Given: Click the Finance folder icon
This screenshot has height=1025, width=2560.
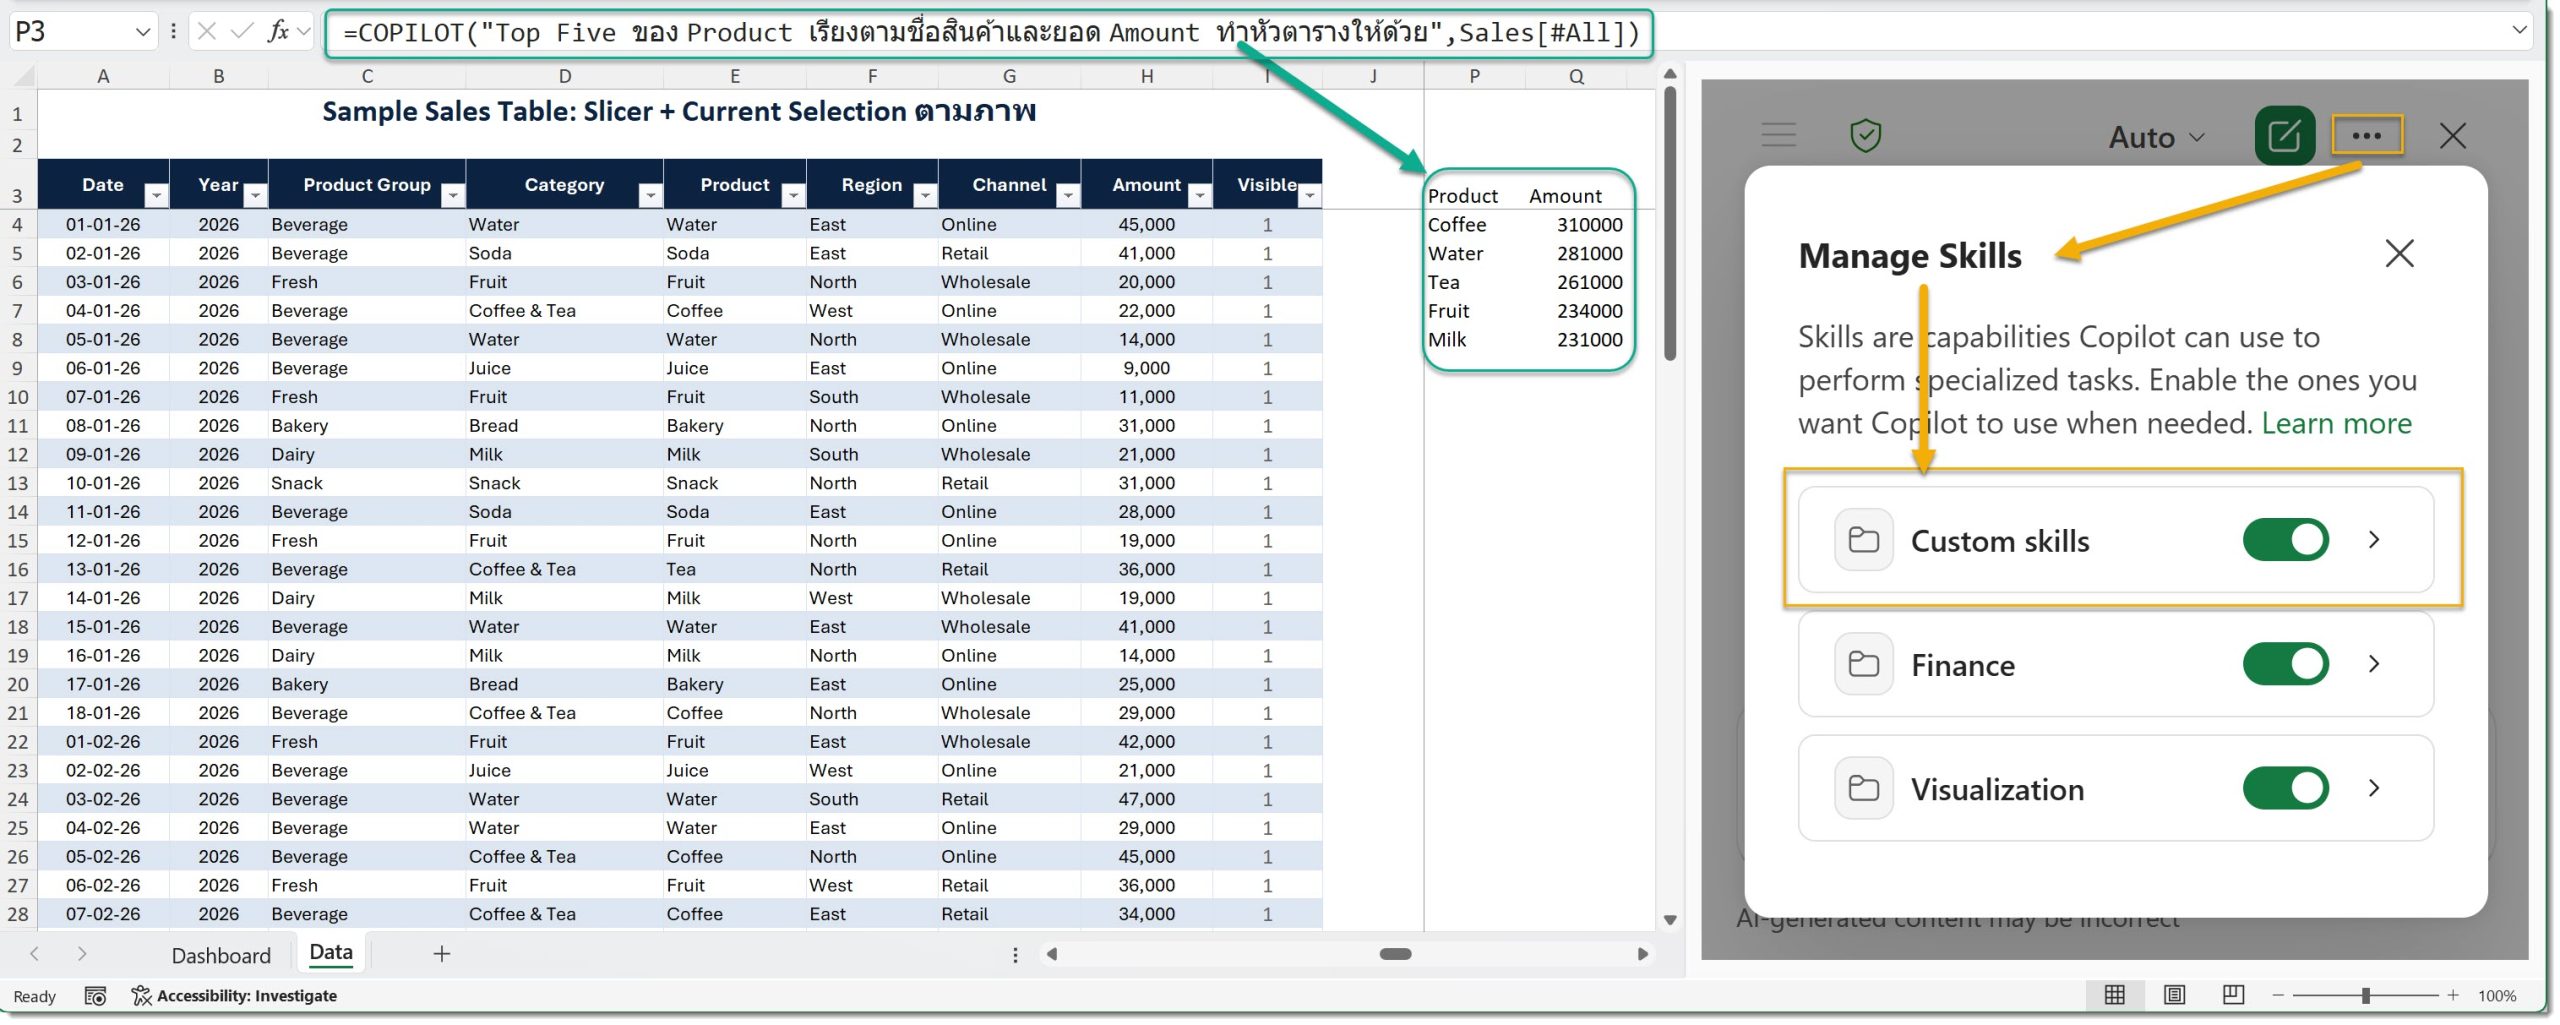Looking at the screenshot, I should pyautogui.click(x=1863, y=664).
